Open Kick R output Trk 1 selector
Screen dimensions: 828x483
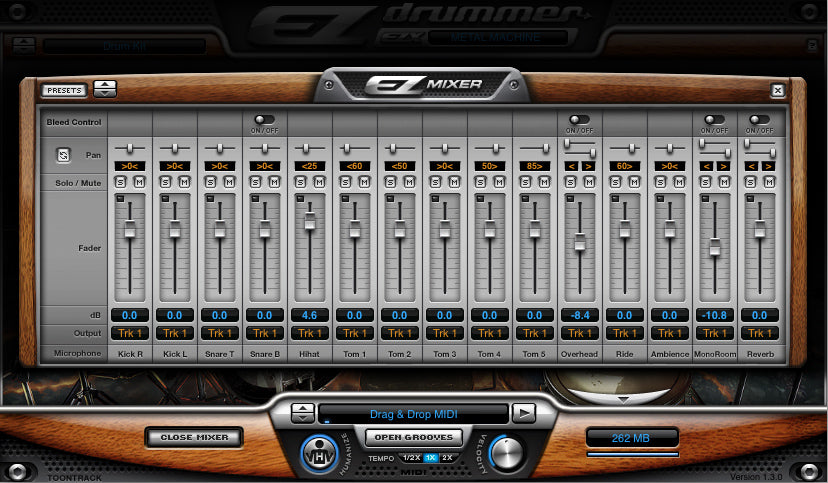click(129, 333)
